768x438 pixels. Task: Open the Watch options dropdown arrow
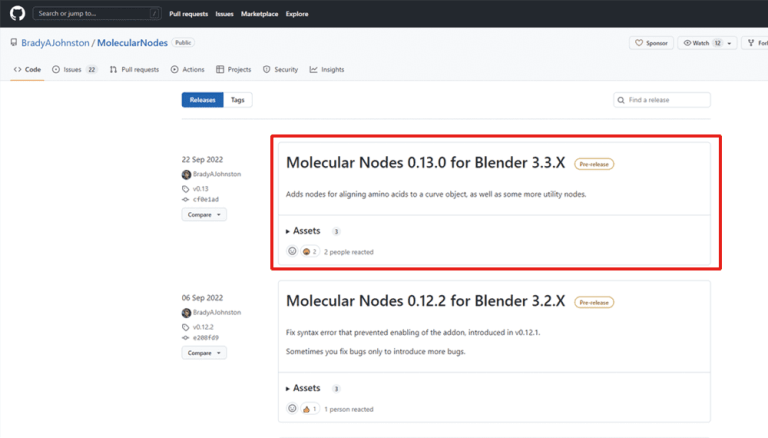click(x=730, y=43)
